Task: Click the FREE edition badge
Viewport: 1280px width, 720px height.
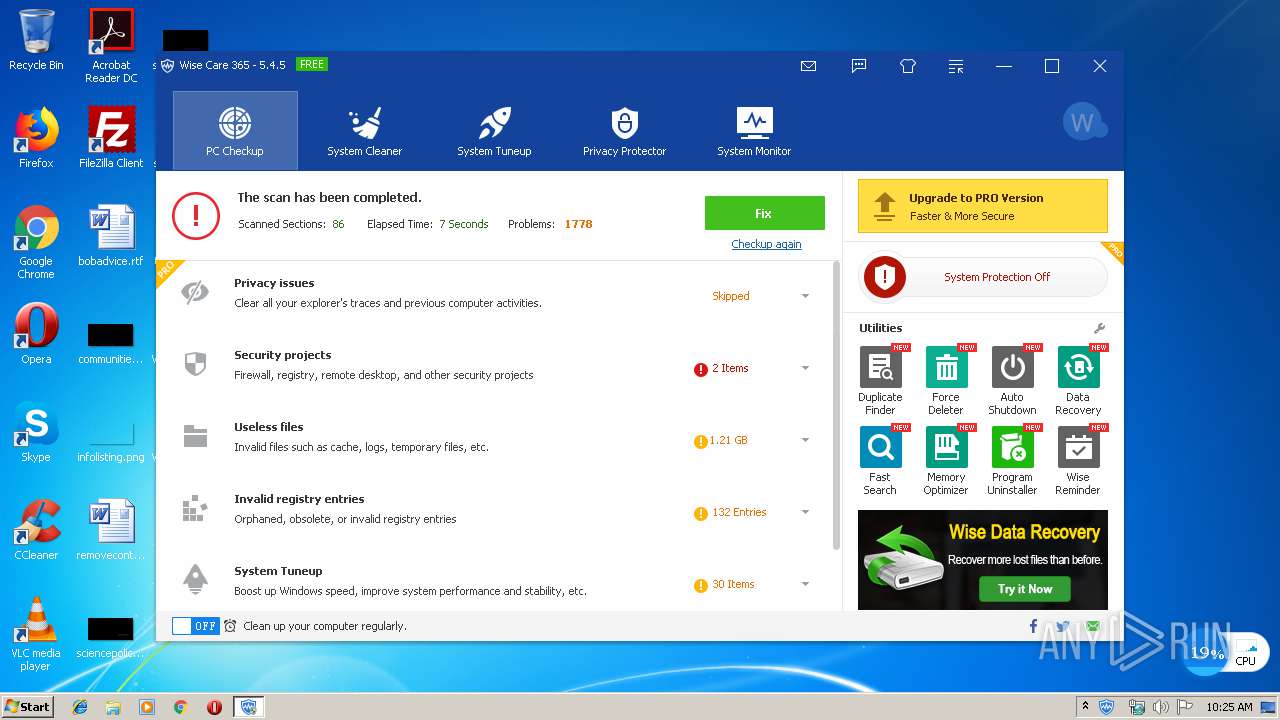Action: [x=312, y=64]
